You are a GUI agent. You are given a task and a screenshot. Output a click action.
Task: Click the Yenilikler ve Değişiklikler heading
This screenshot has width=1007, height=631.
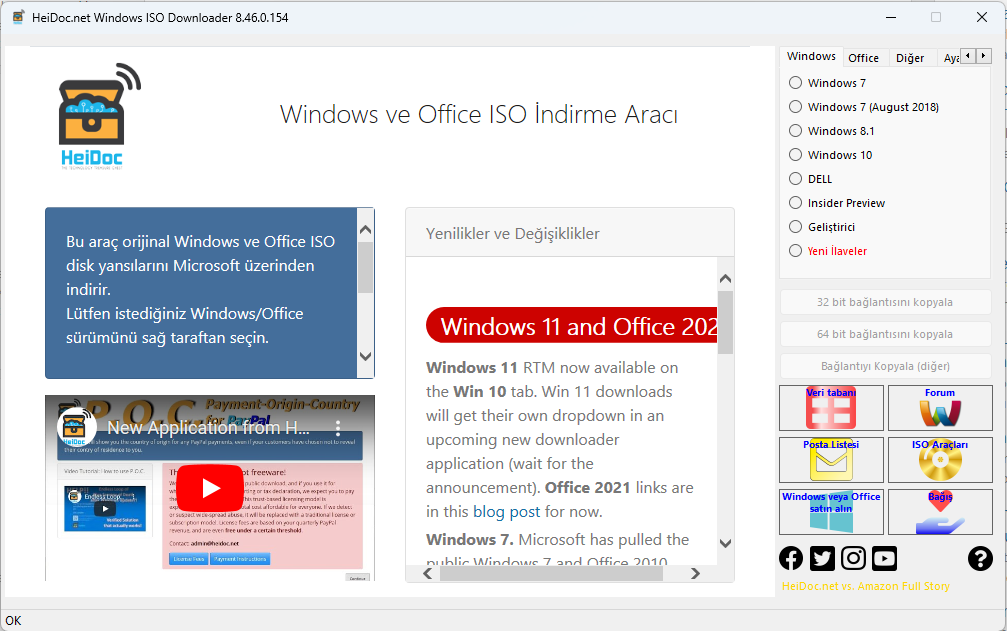pos(512,234)
